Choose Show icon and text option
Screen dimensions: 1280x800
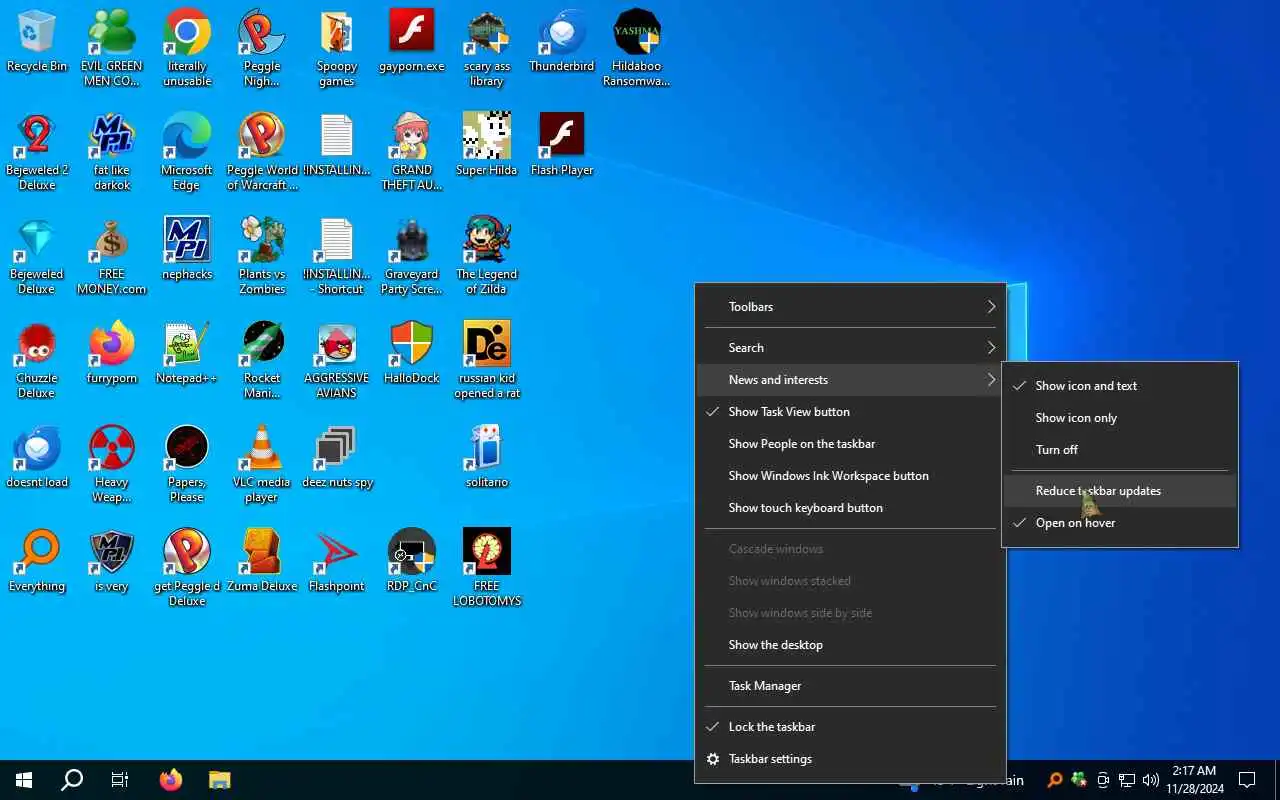[1120, 386]
